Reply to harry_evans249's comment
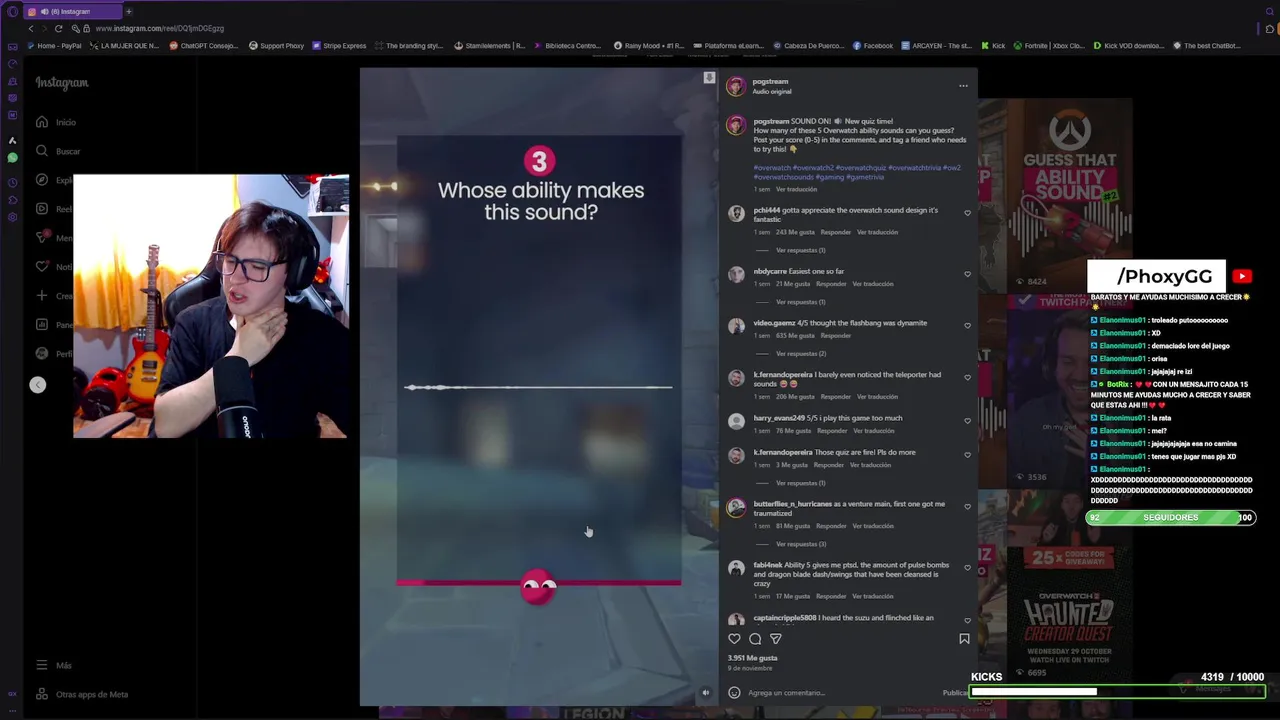Image resolution: width=1280 pixels, height=720 pixels. (832, 431)
